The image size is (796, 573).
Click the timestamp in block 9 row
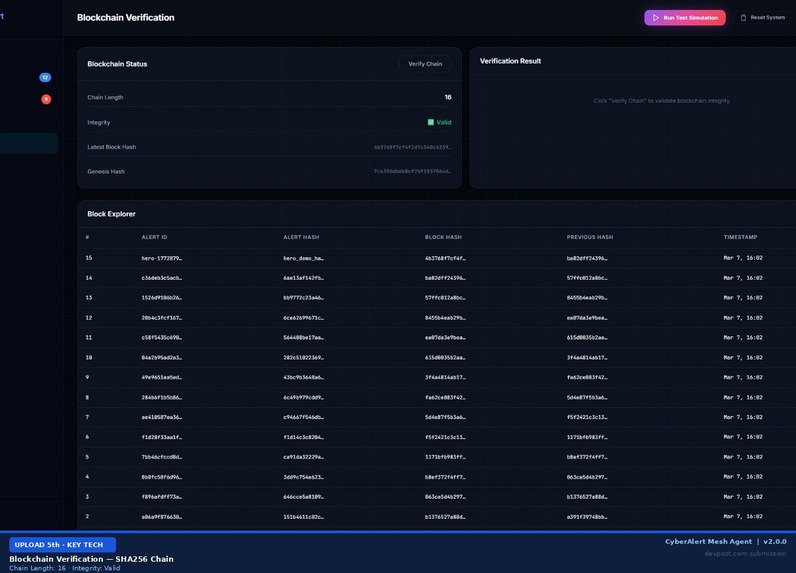(x=743, y=378)
